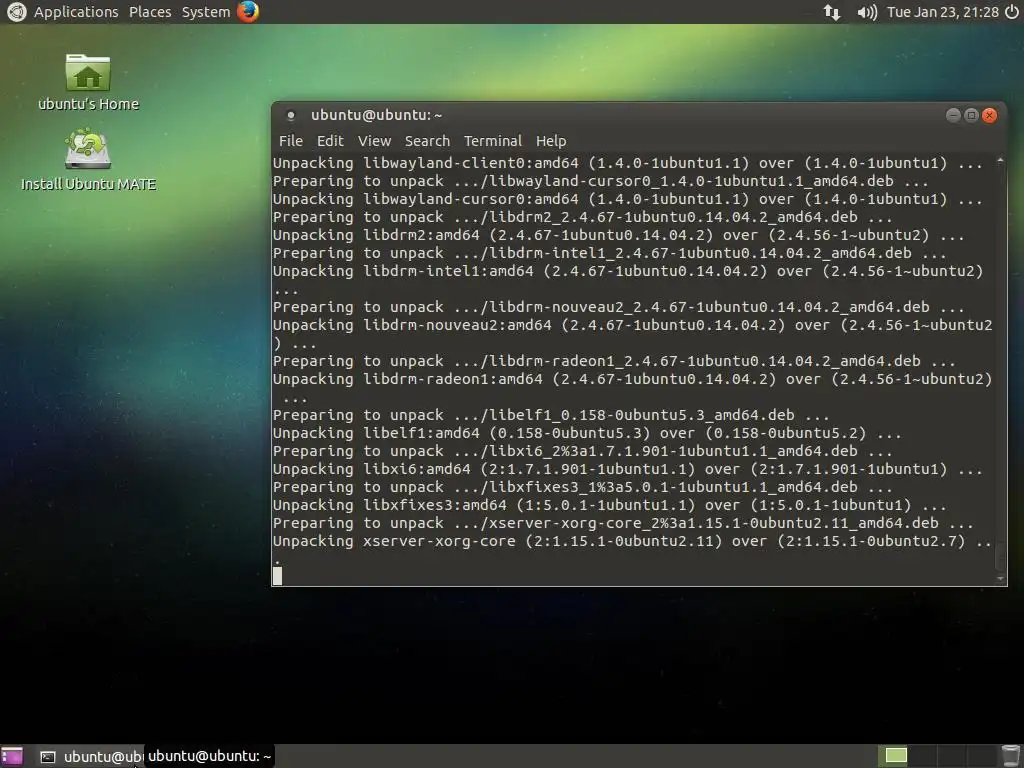The height and width of the screenshot is (768, 1024).
Task: Click 'Unpacking libdrm-nouveau2:amd64' line
Action: [633, 325]
